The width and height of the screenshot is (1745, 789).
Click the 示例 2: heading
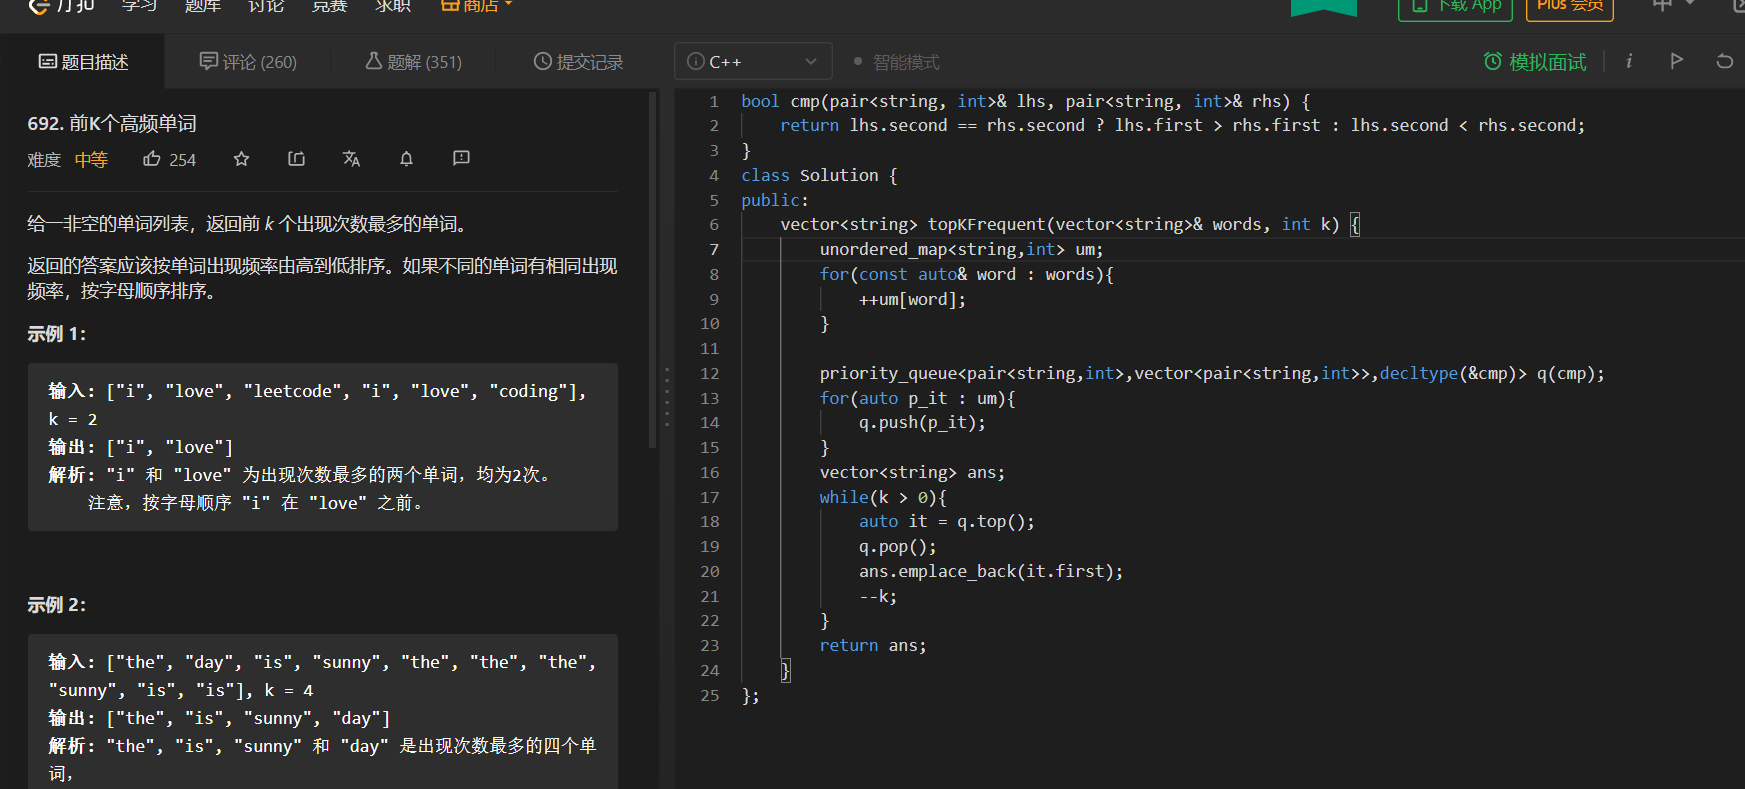[x=57, y=605]
